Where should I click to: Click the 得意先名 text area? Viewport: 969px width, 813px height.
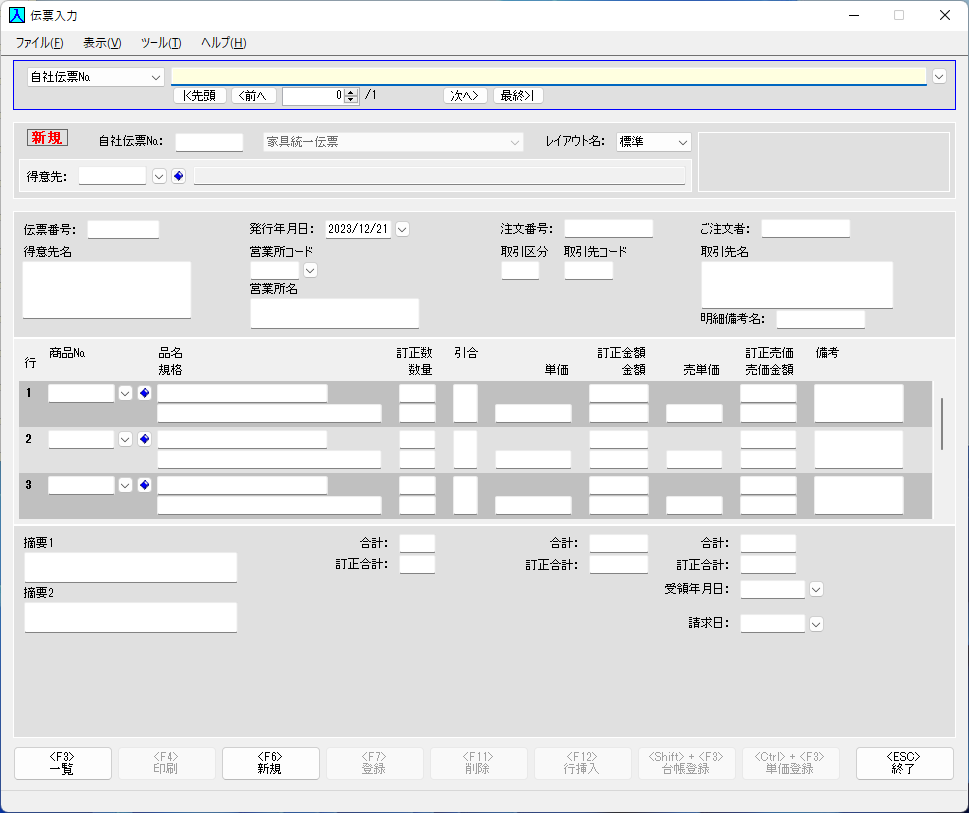point(107,290)
